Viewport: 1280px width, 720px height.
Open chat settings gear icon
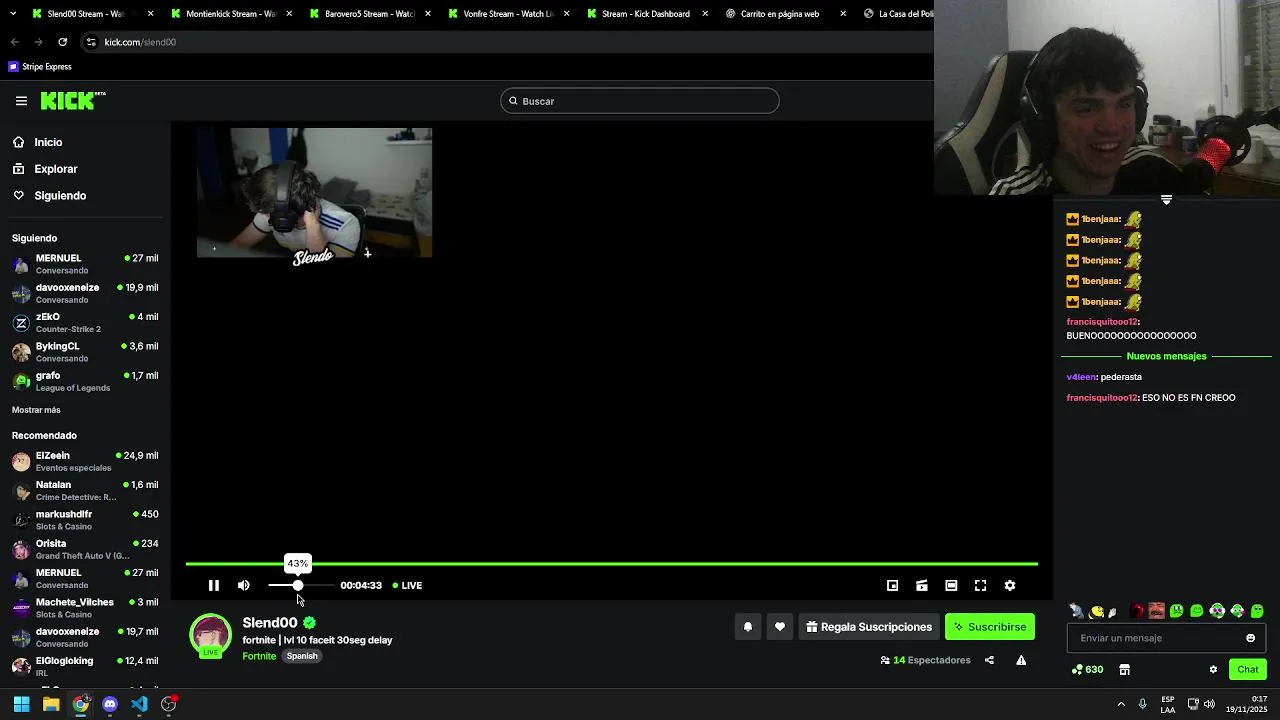pyautogui.click(x=1213, y=670)
